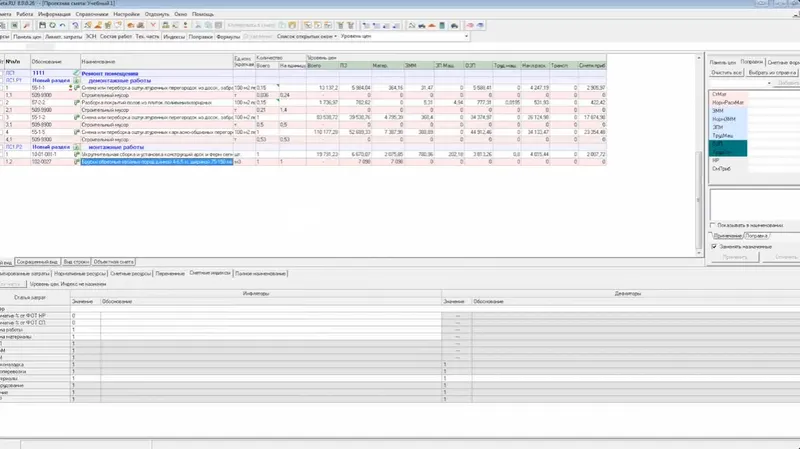Viewport: 800px width, 449px height.
Task: Switch to 'Объектная смета' tab
Action: (x=113, y=262)
